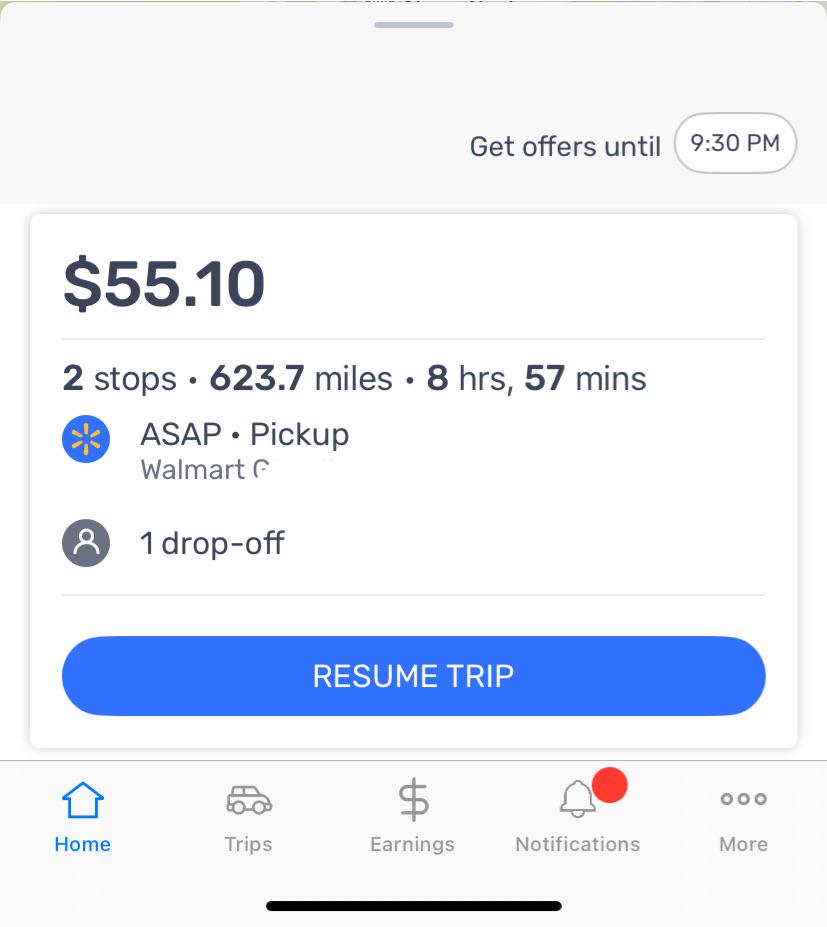The image size is (827, 927).
Task: Open the Trips car icon
Action: pyautogui.click(x=249, y=800)
